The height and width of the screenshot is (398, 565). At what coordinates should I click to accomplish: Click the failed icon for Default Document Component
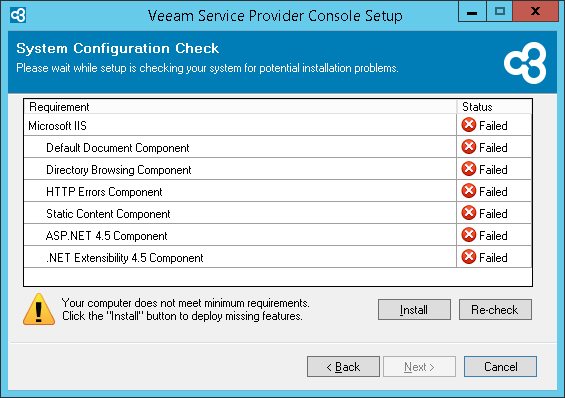469,147
